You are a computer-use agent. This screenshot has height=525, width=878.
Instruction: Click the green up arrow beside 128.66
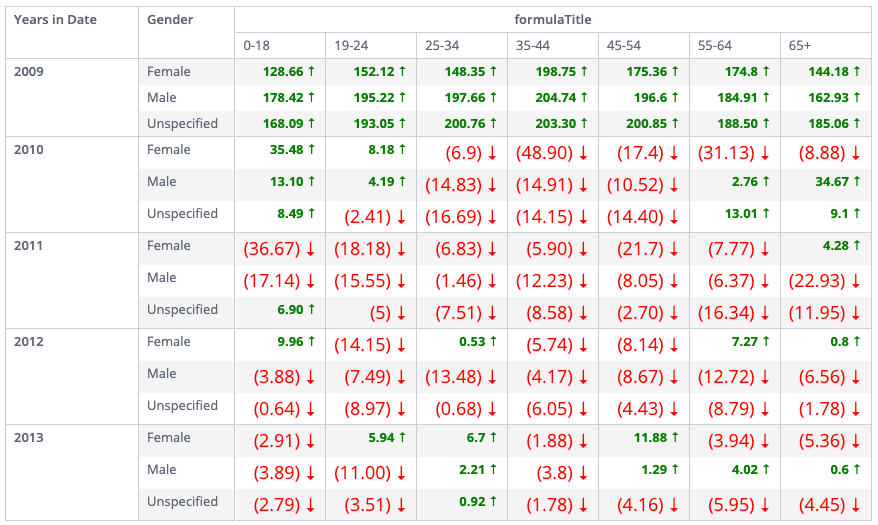pyautogui.click(x=311, y=72)
